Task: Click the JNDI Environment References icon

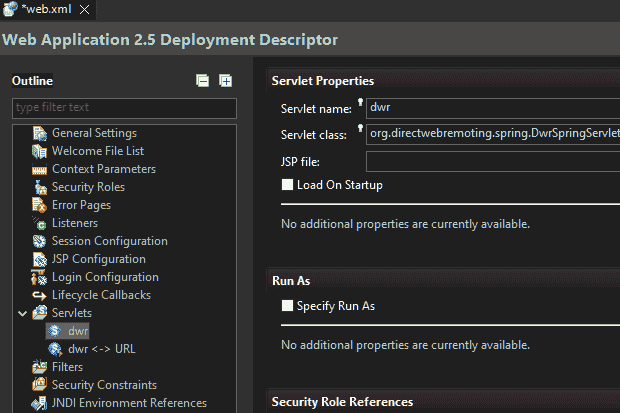Action: [40, 403]
